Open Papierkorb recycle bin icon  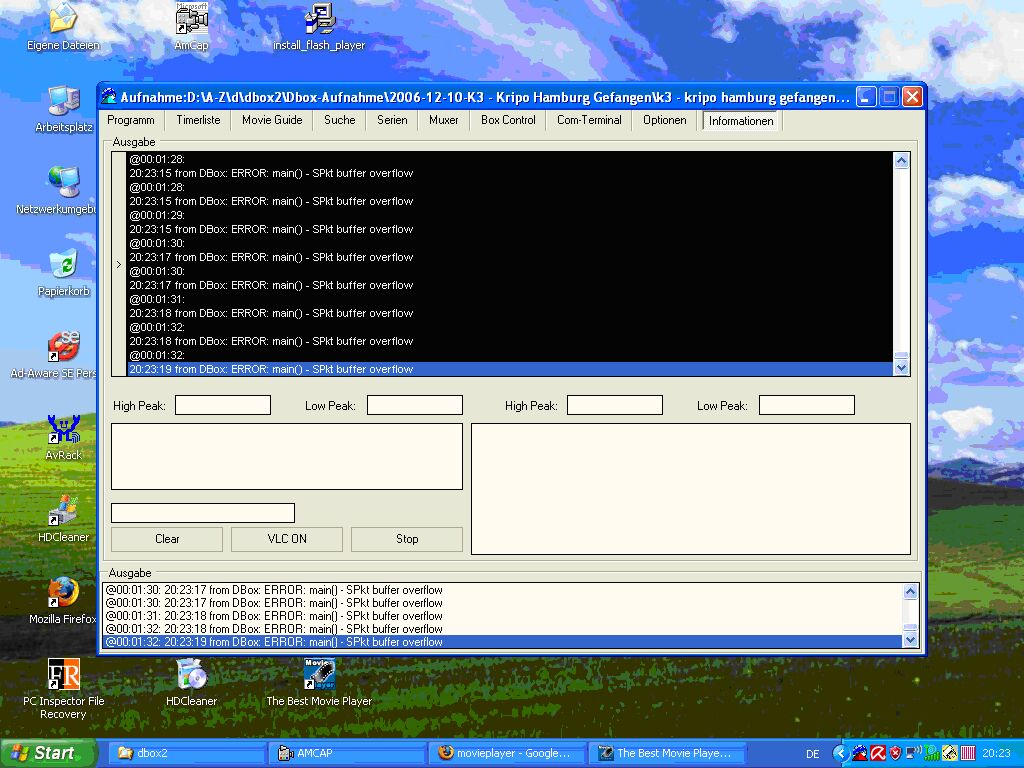click(63, 265)
